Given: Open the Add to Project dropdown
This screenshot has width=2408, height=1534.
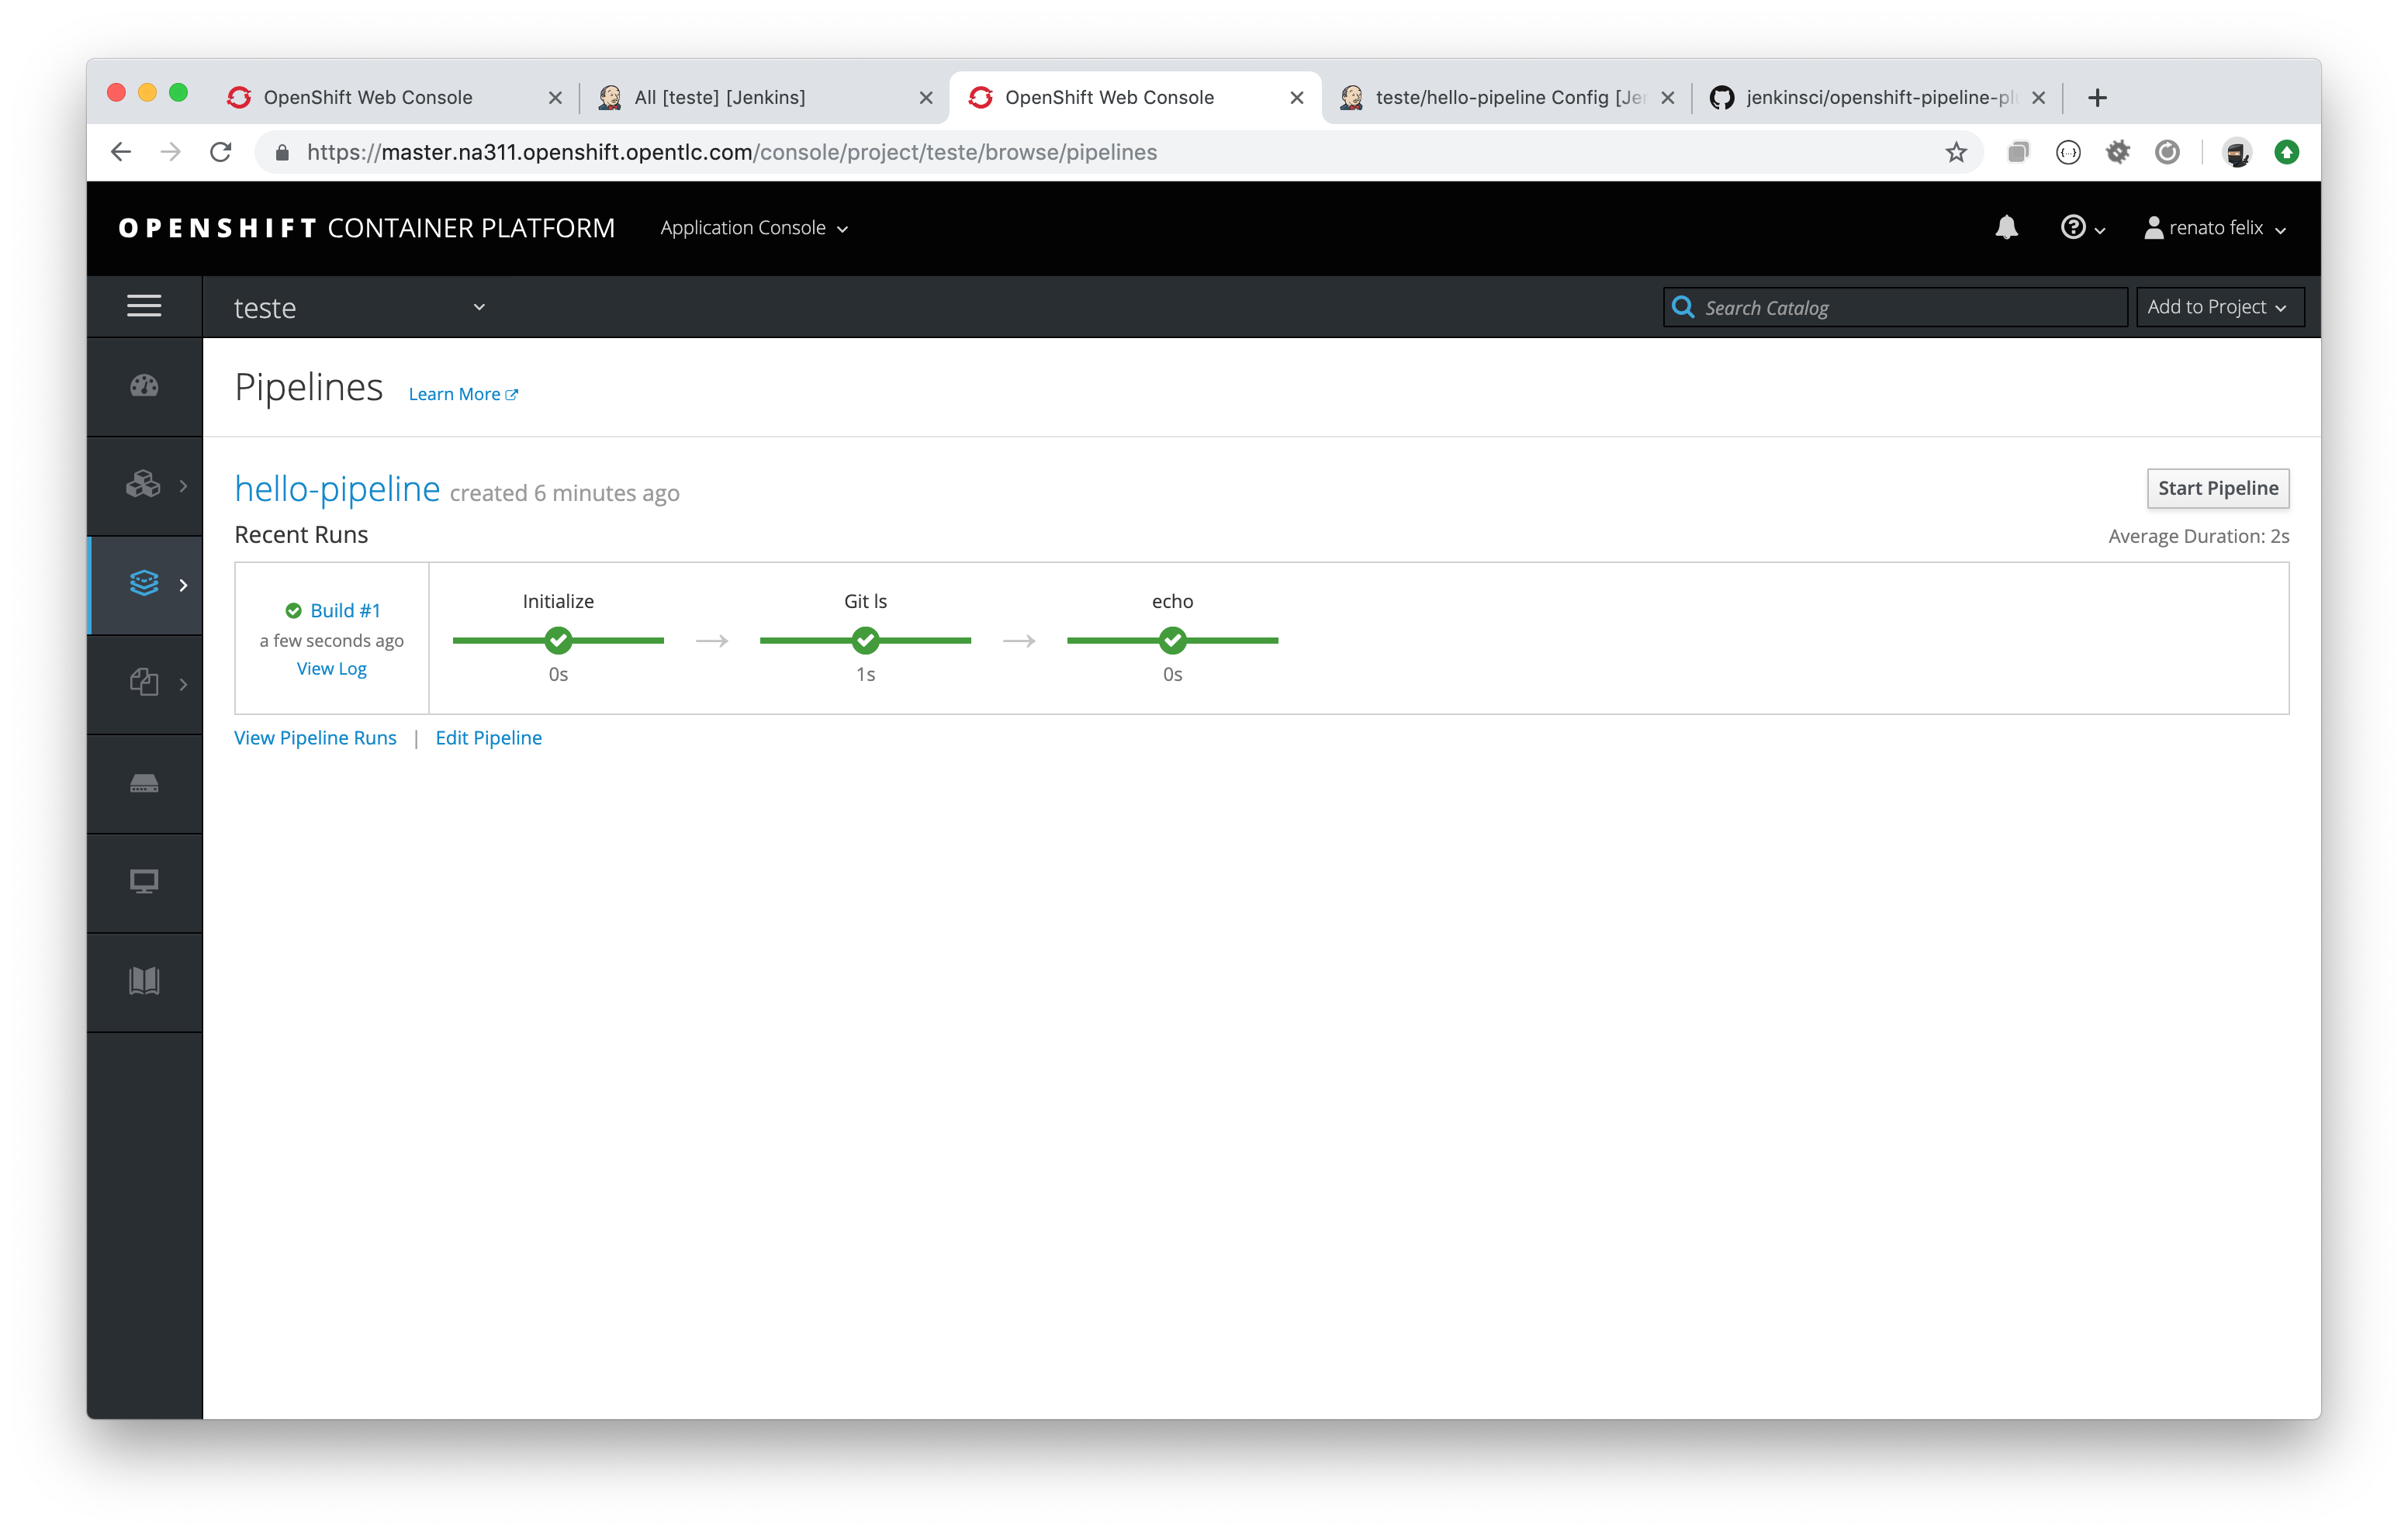Looking at the screenshot, I should (x=2218, y=307).
